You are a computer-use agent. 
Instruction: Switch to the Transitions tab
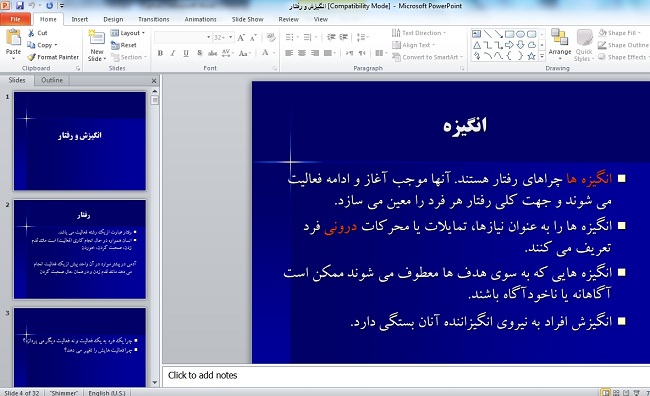click(x=154, y=19)
